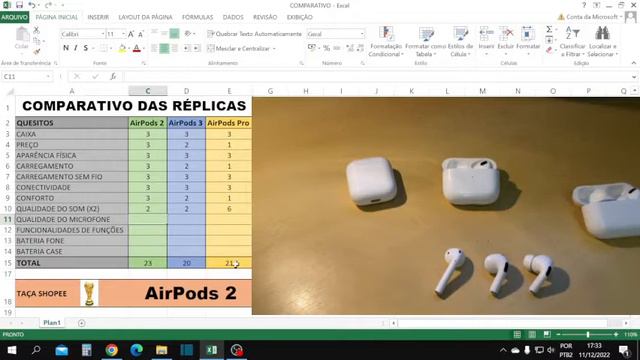This screenshot has height=360, width=640.
Task: Open File Explorer from the taskbar
Action: click(162, 350)
